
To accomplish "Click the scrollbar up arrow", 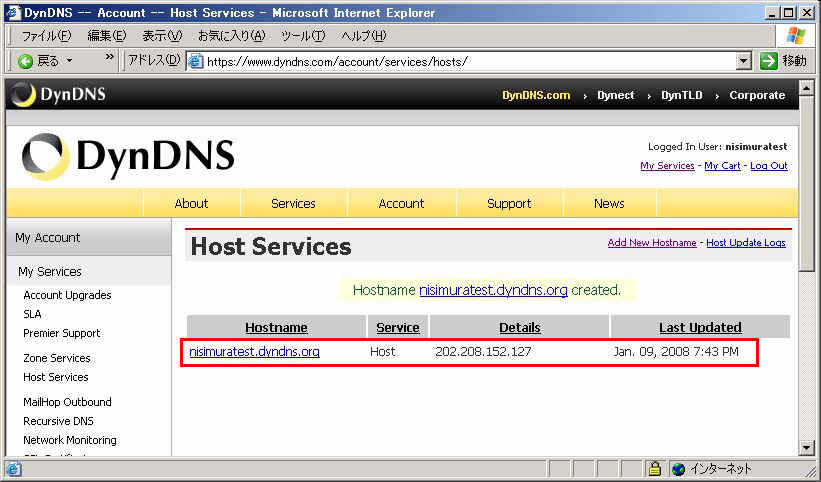I will [x=806, y=87].
